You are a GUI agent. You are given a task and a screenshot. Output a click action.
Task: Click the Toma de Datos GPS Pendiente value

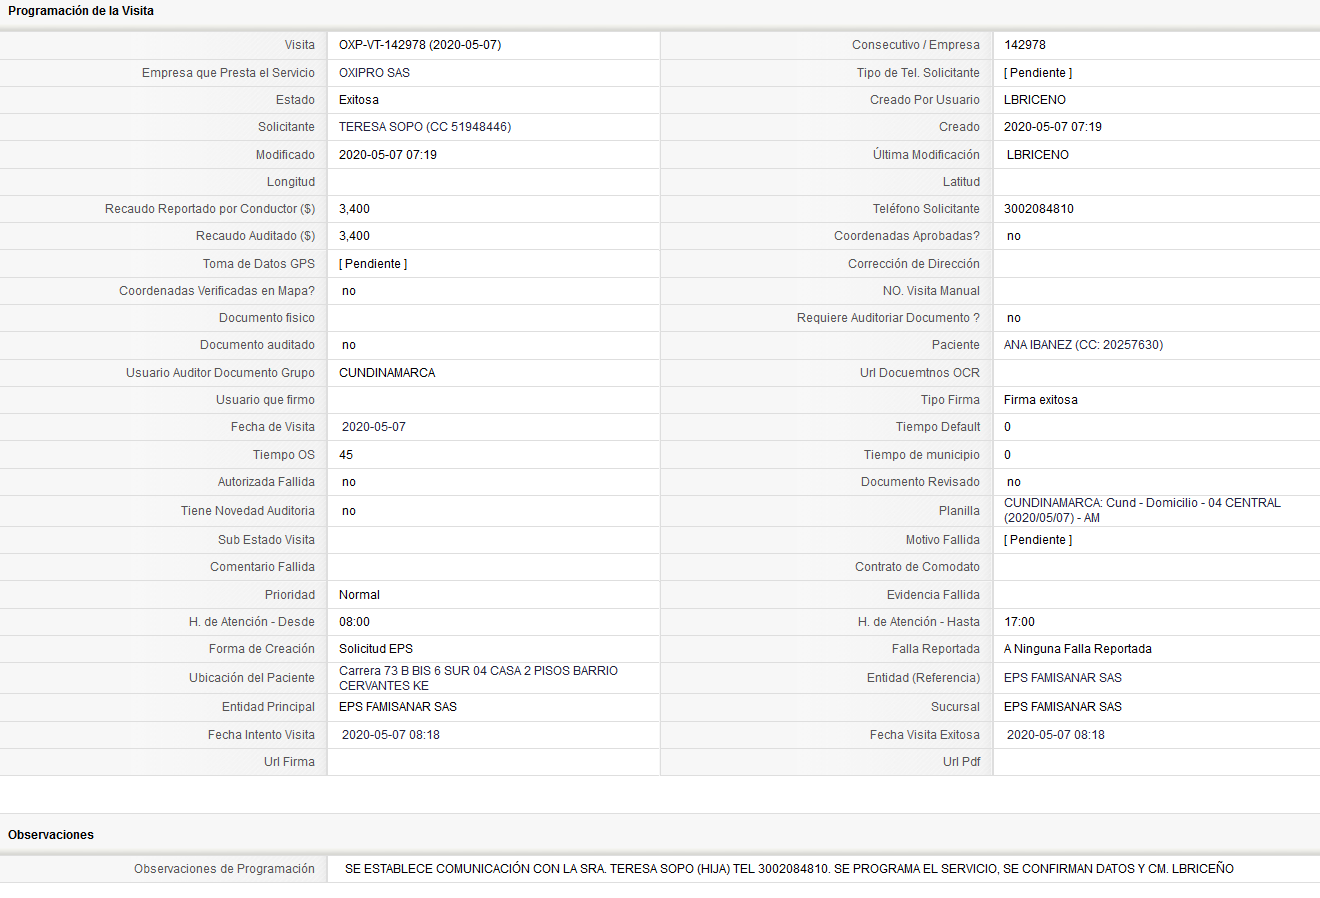pyautogui.click(x=373, y=264)
